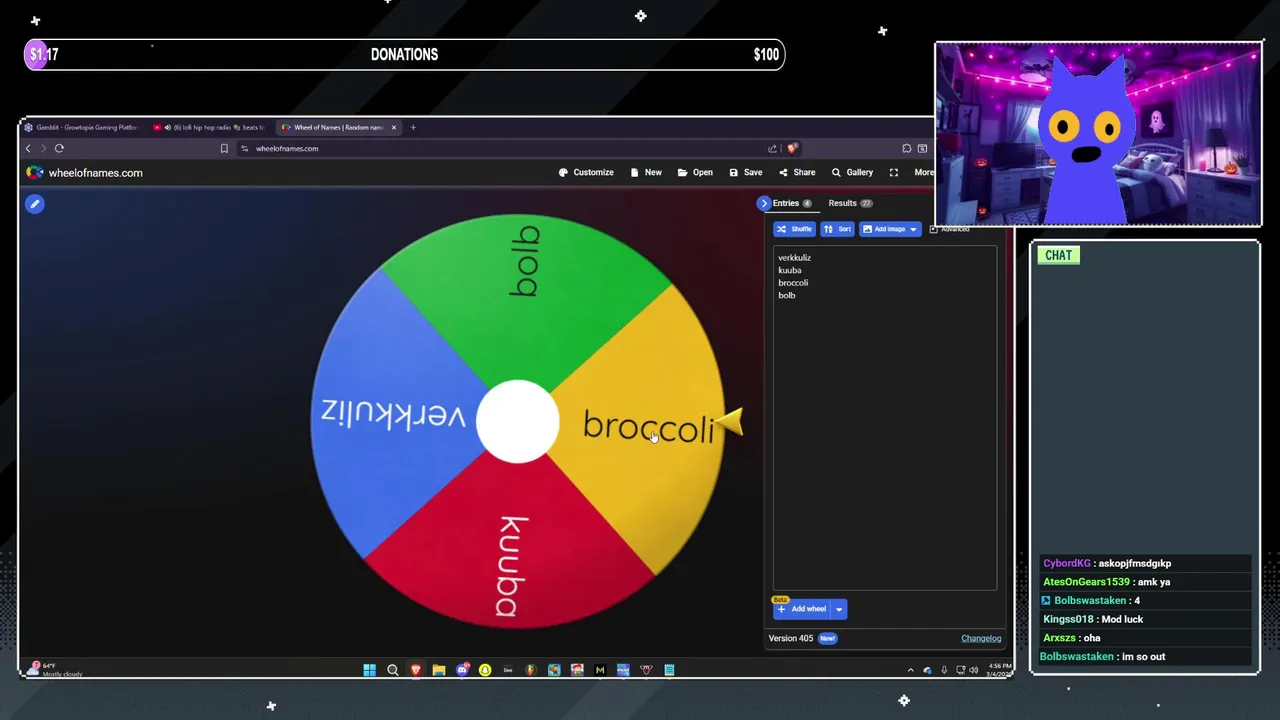Sort the wheel entries
The height and width of the screenshot is (720, 1280).
tap(838, 229)
